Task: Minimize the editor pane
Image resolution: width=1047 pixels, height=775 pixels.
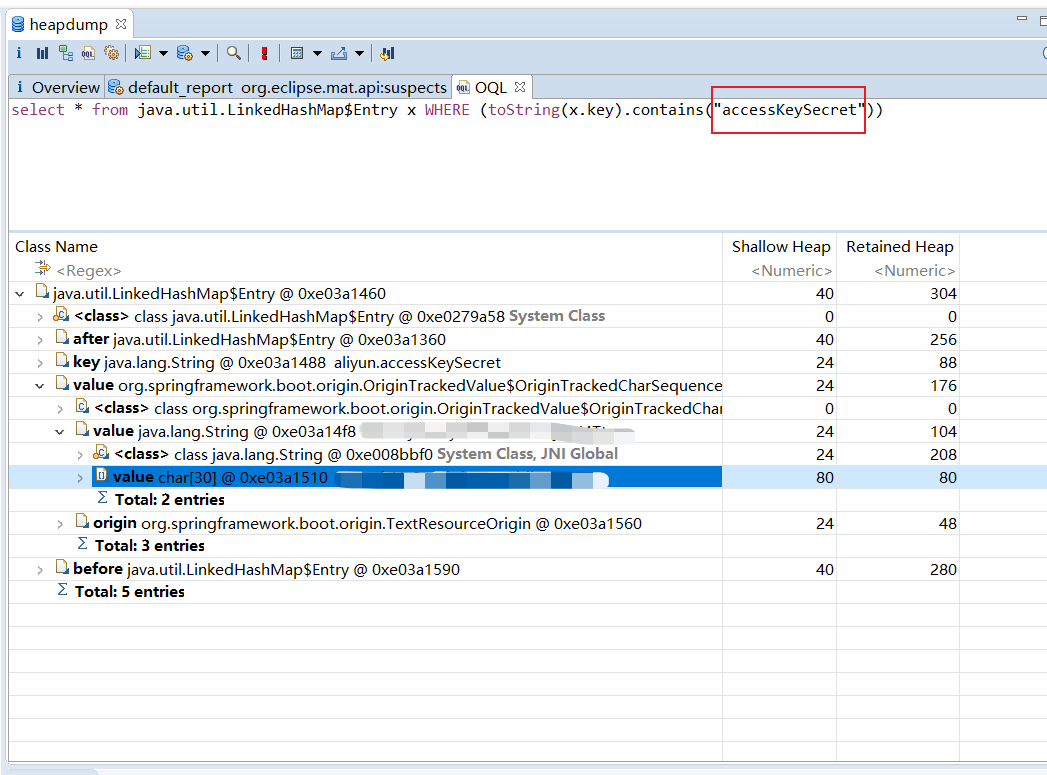Action: click(1022, 19)
